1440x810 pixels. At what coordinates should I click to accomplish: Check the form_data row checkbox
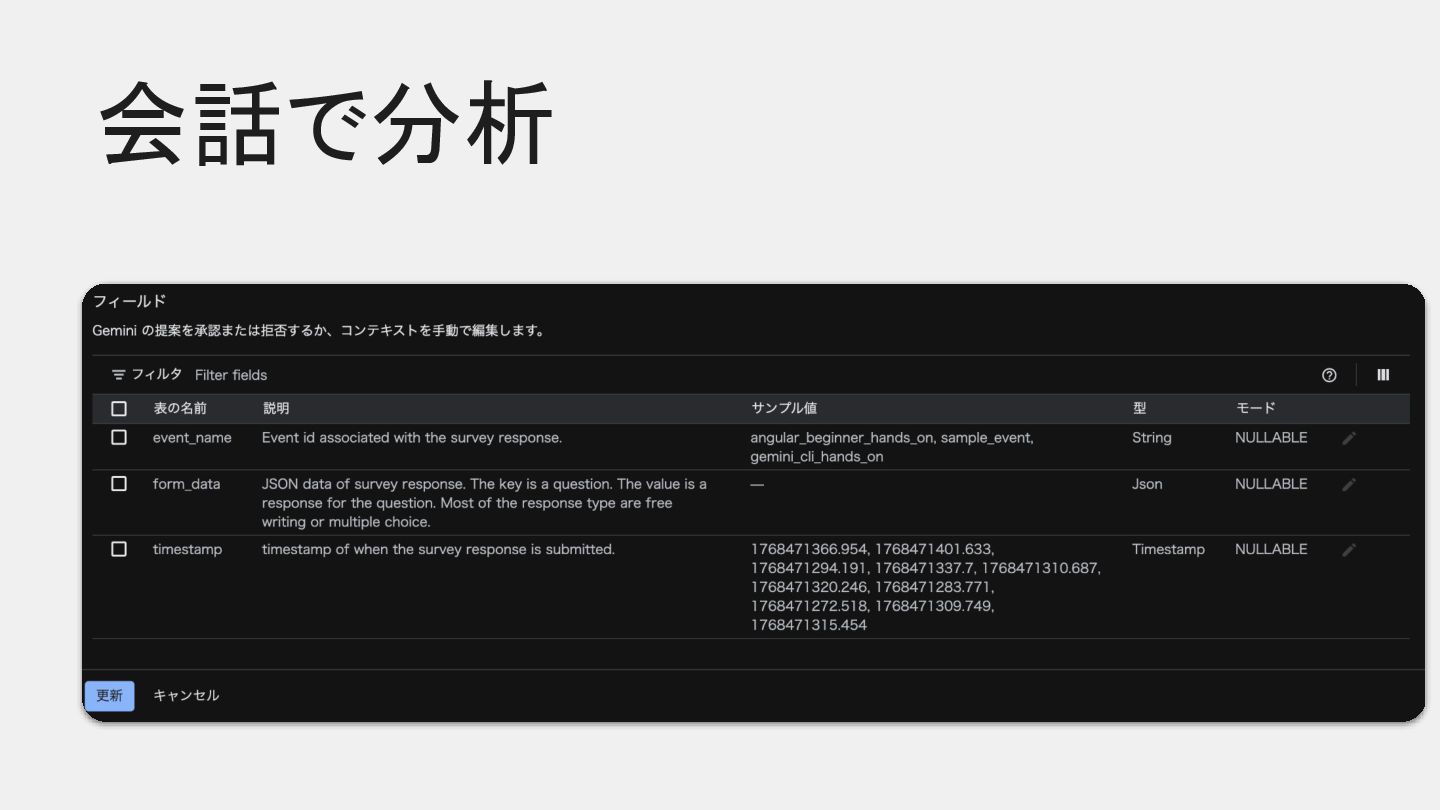point(119,484)
